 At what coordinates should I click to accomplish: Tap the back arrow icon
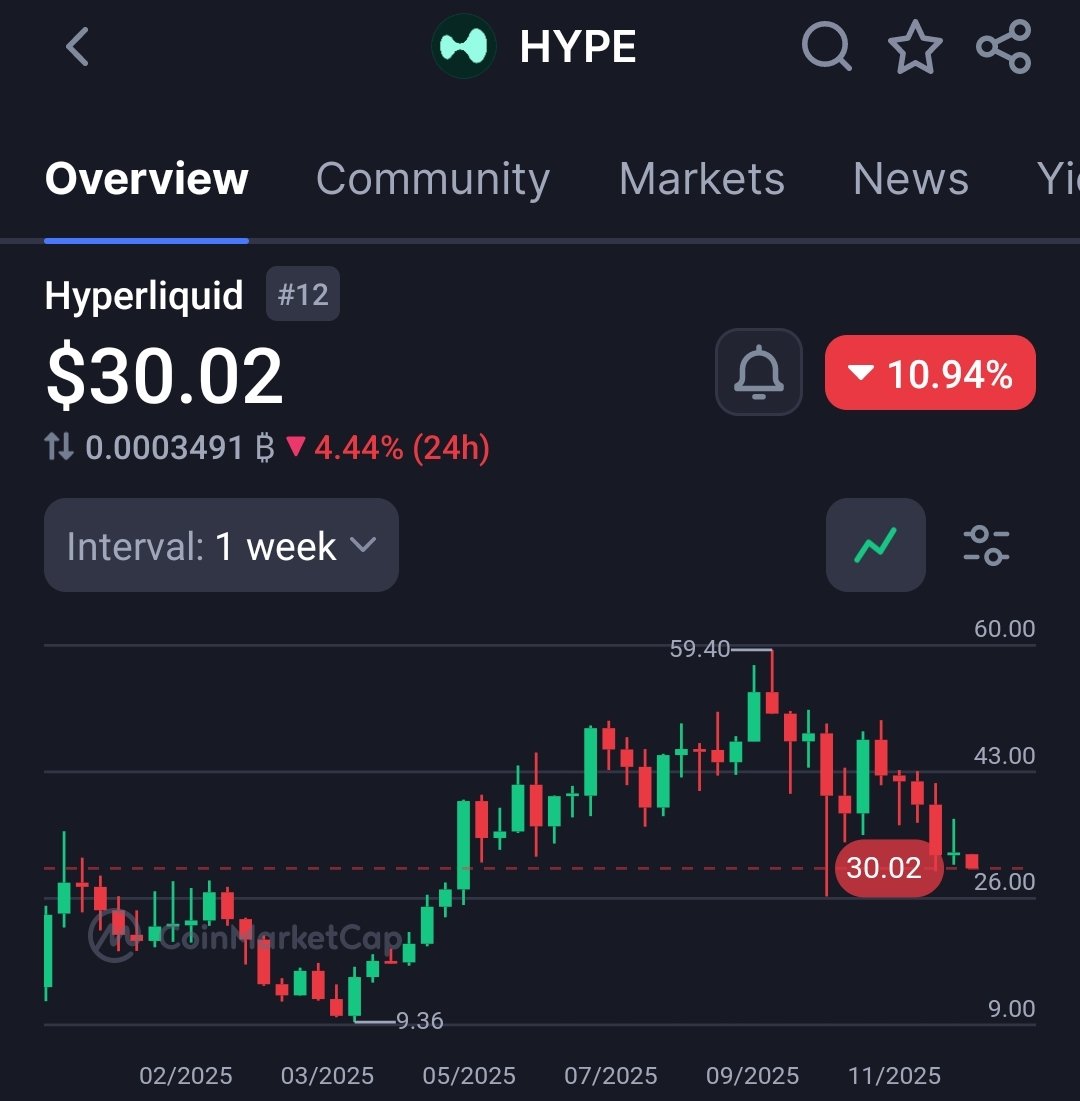click(78, 47)
